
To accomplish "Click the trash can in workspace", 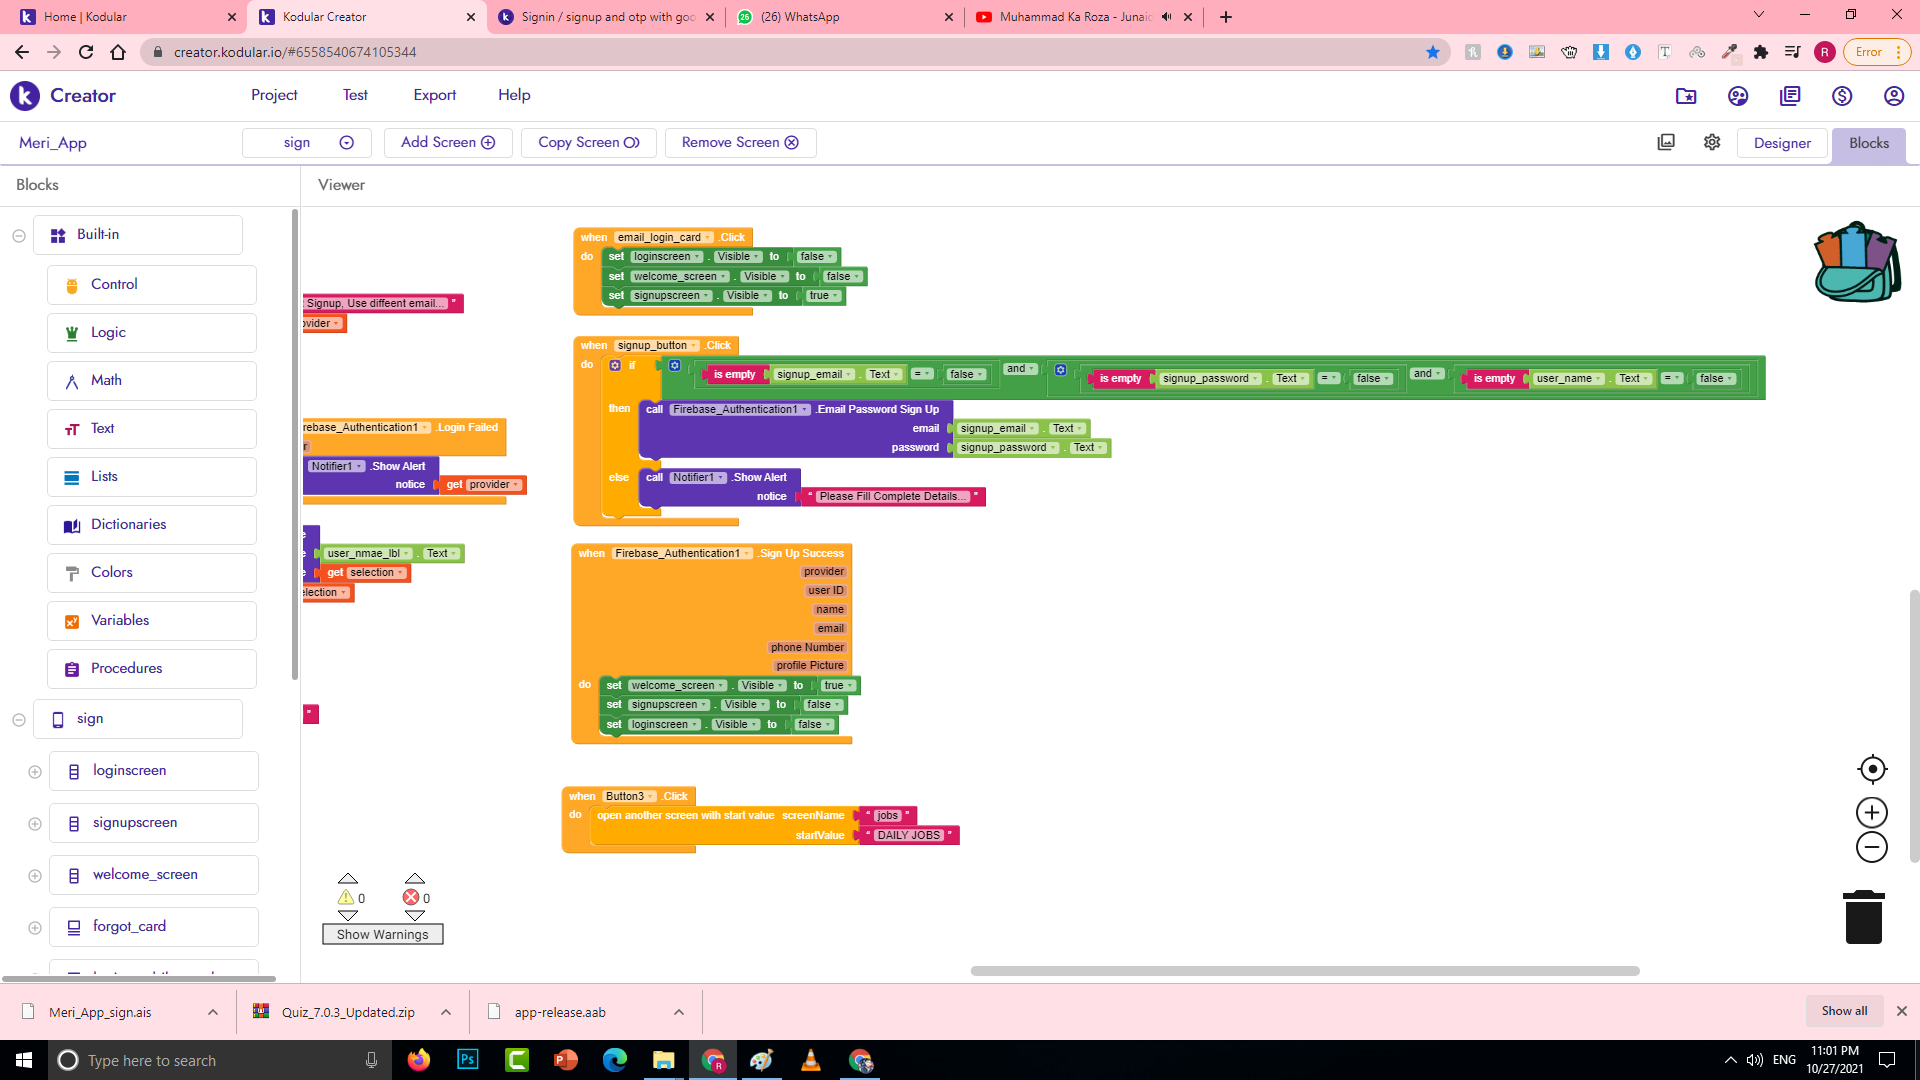I will point(1863,917).
